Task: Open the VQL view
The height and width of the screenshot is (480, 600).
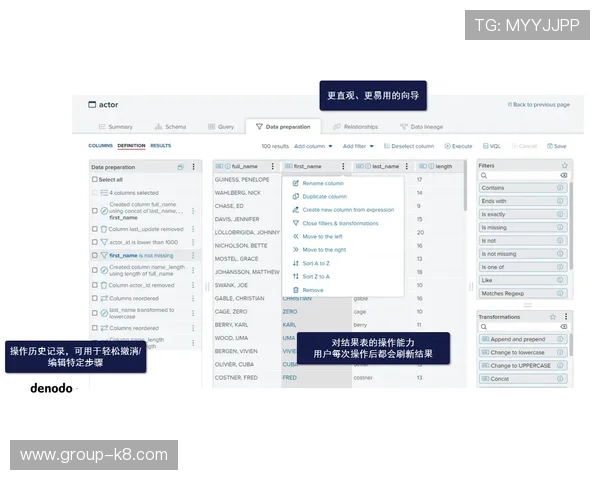Action: point(492,146)
